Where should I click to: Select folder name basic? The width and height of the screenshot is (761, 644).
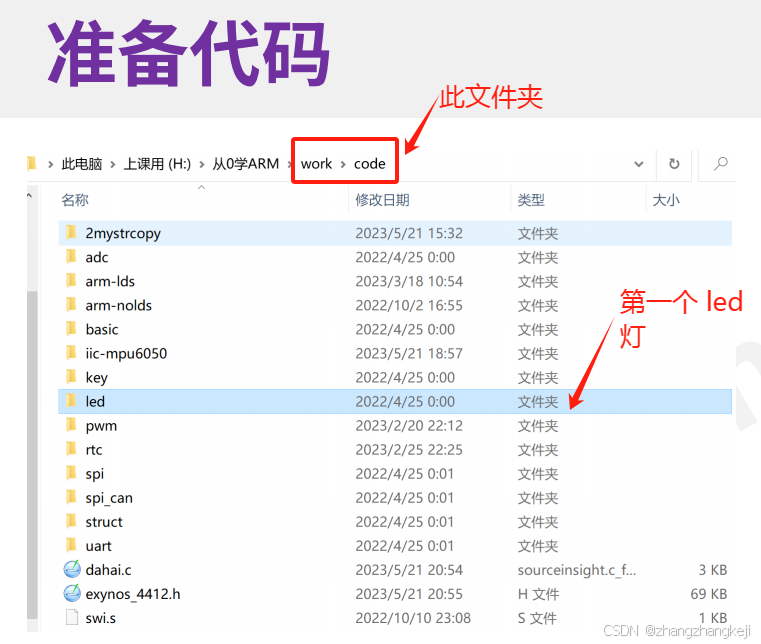point(102,330)
